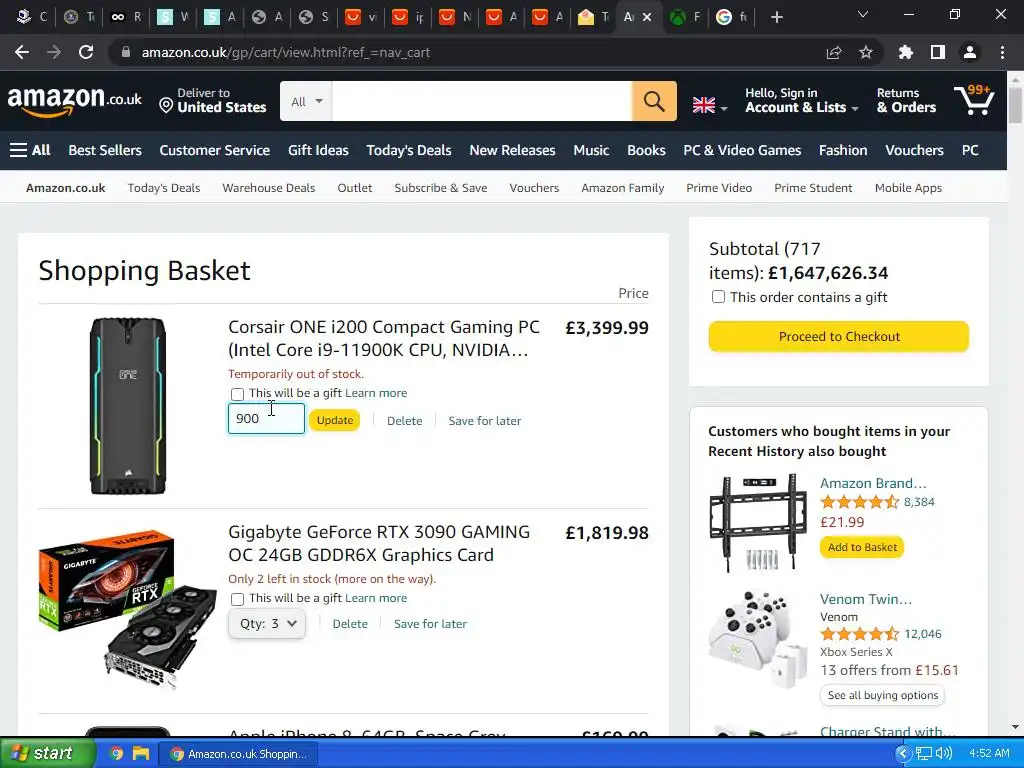
Task: Expand hidden tray icons with the arrow
Action: point(903,754)
